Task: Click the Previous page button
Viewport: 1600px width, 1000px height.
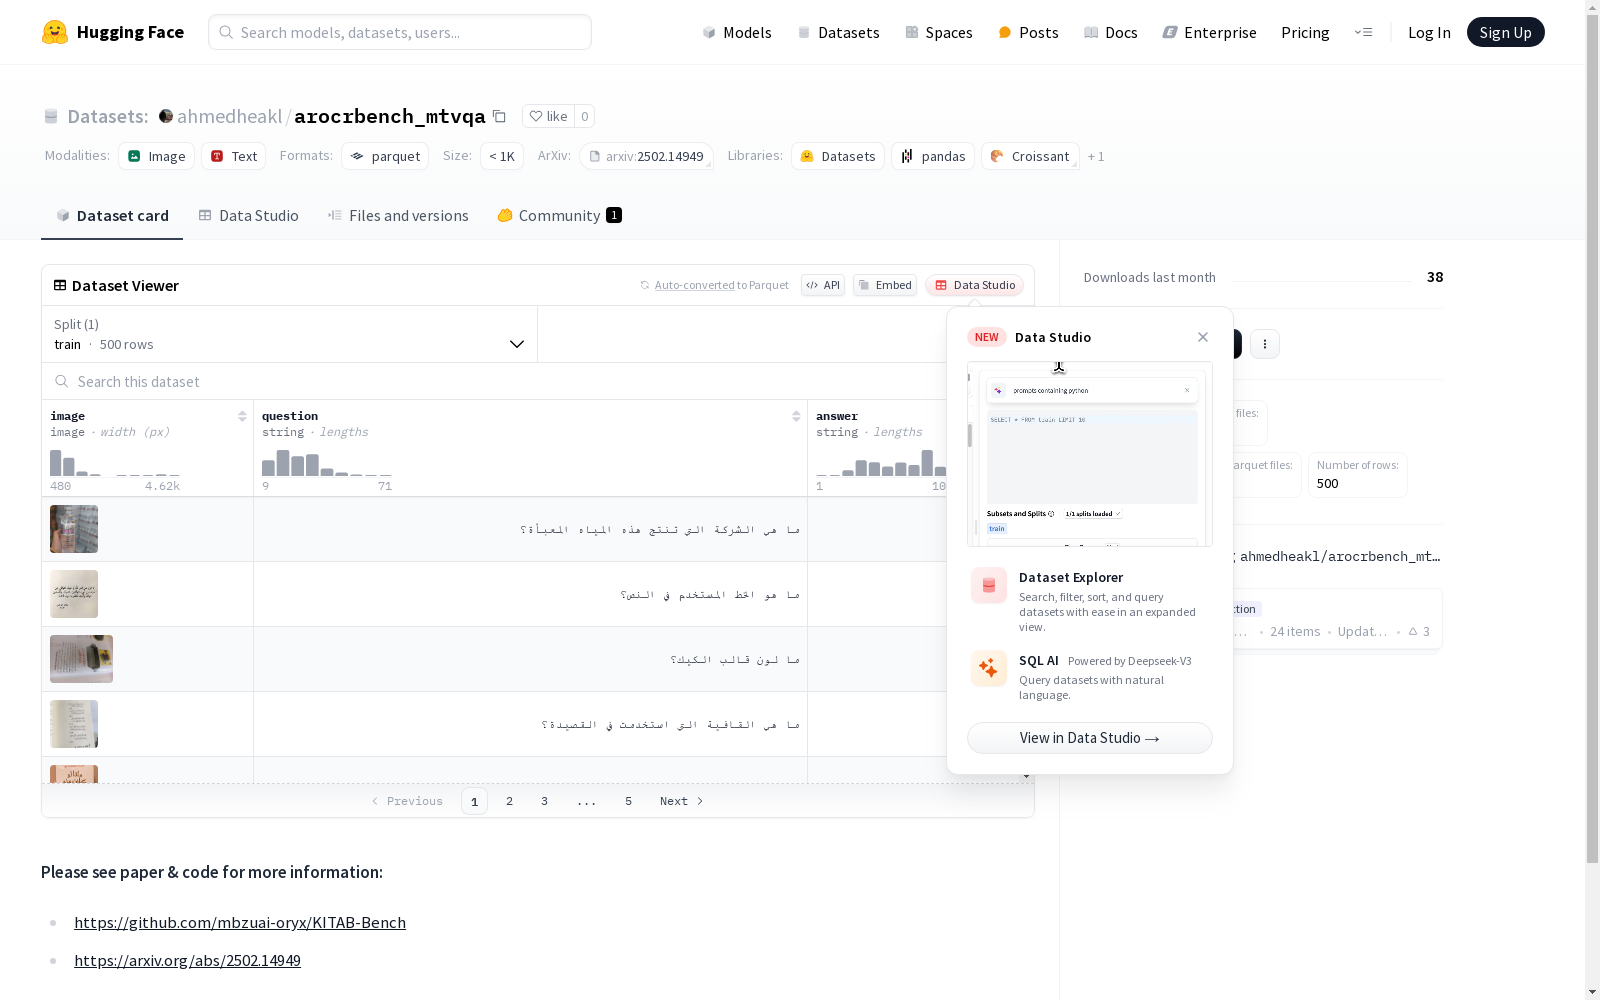Action: click(x=407, y=801)
